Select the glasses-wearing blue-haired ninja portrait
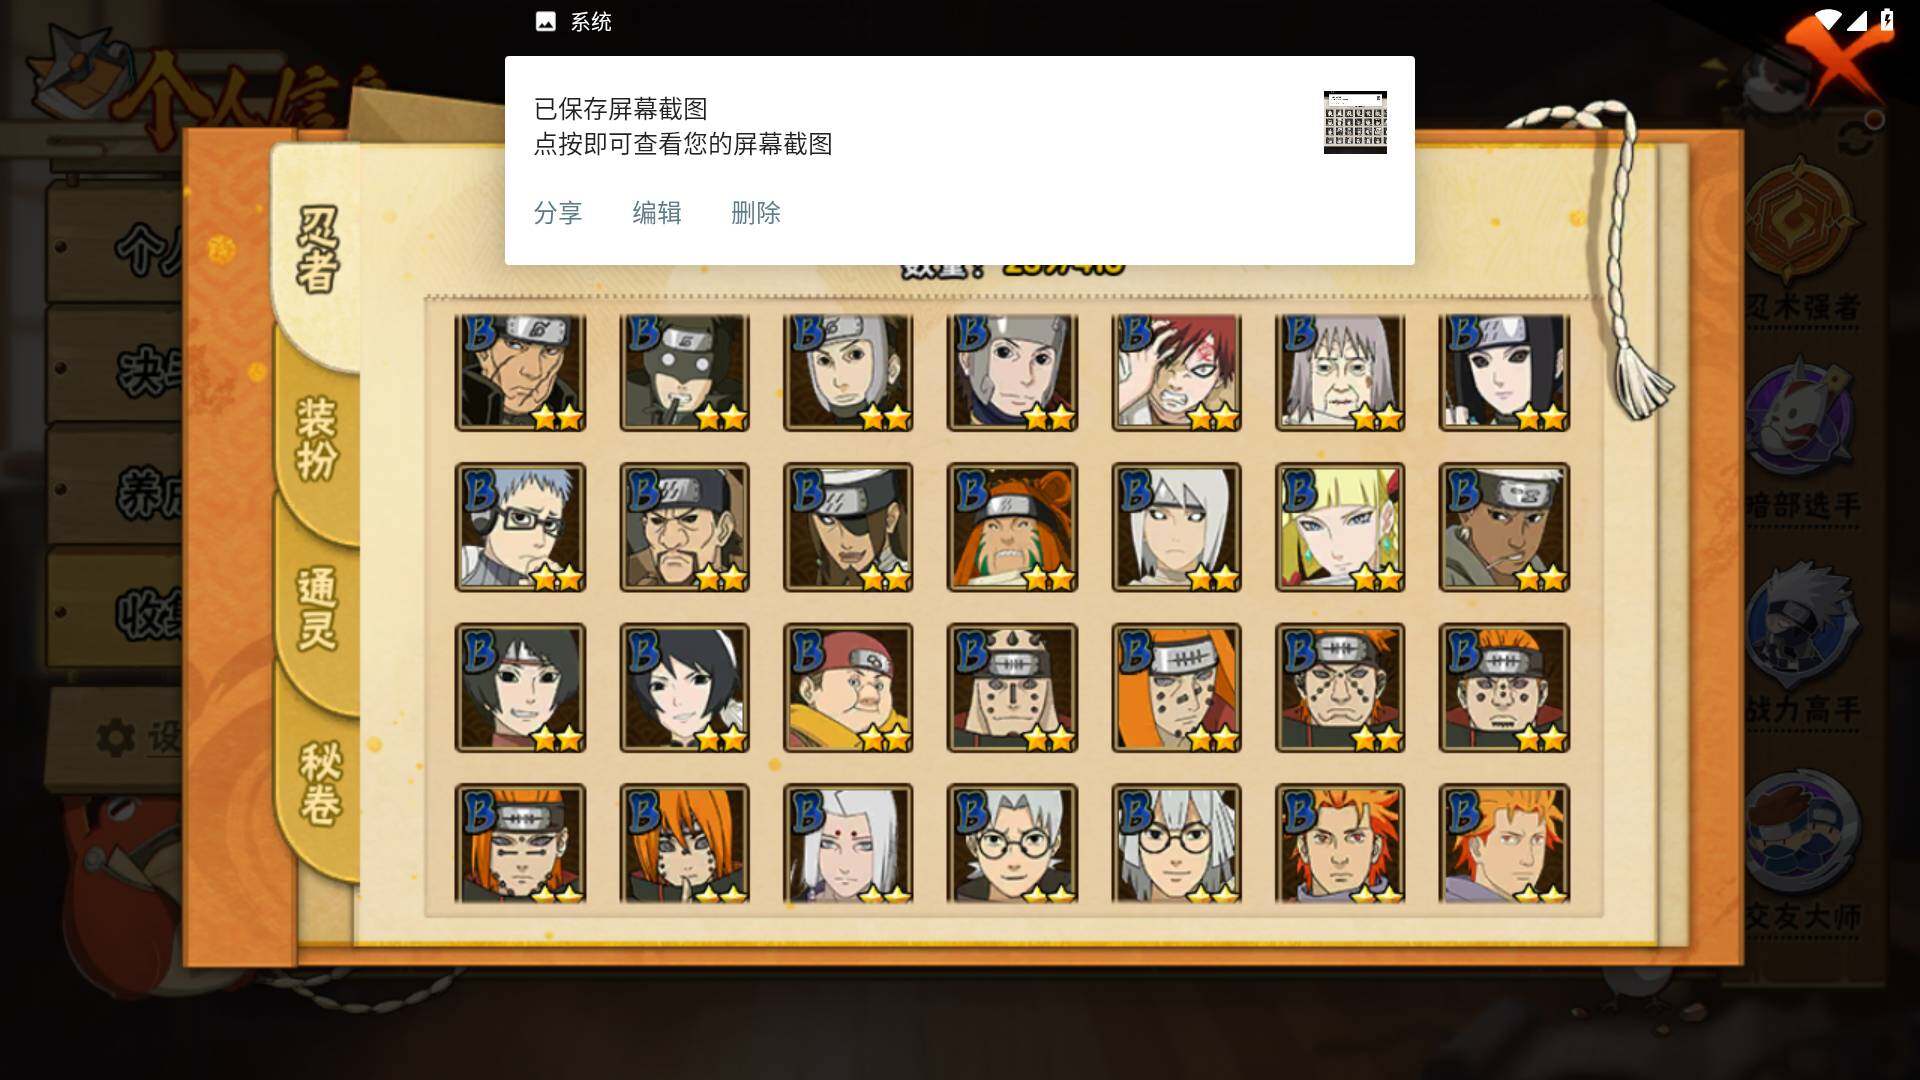The width and height of the screenshot is (1920, 1080). click(x=520, y=527)
